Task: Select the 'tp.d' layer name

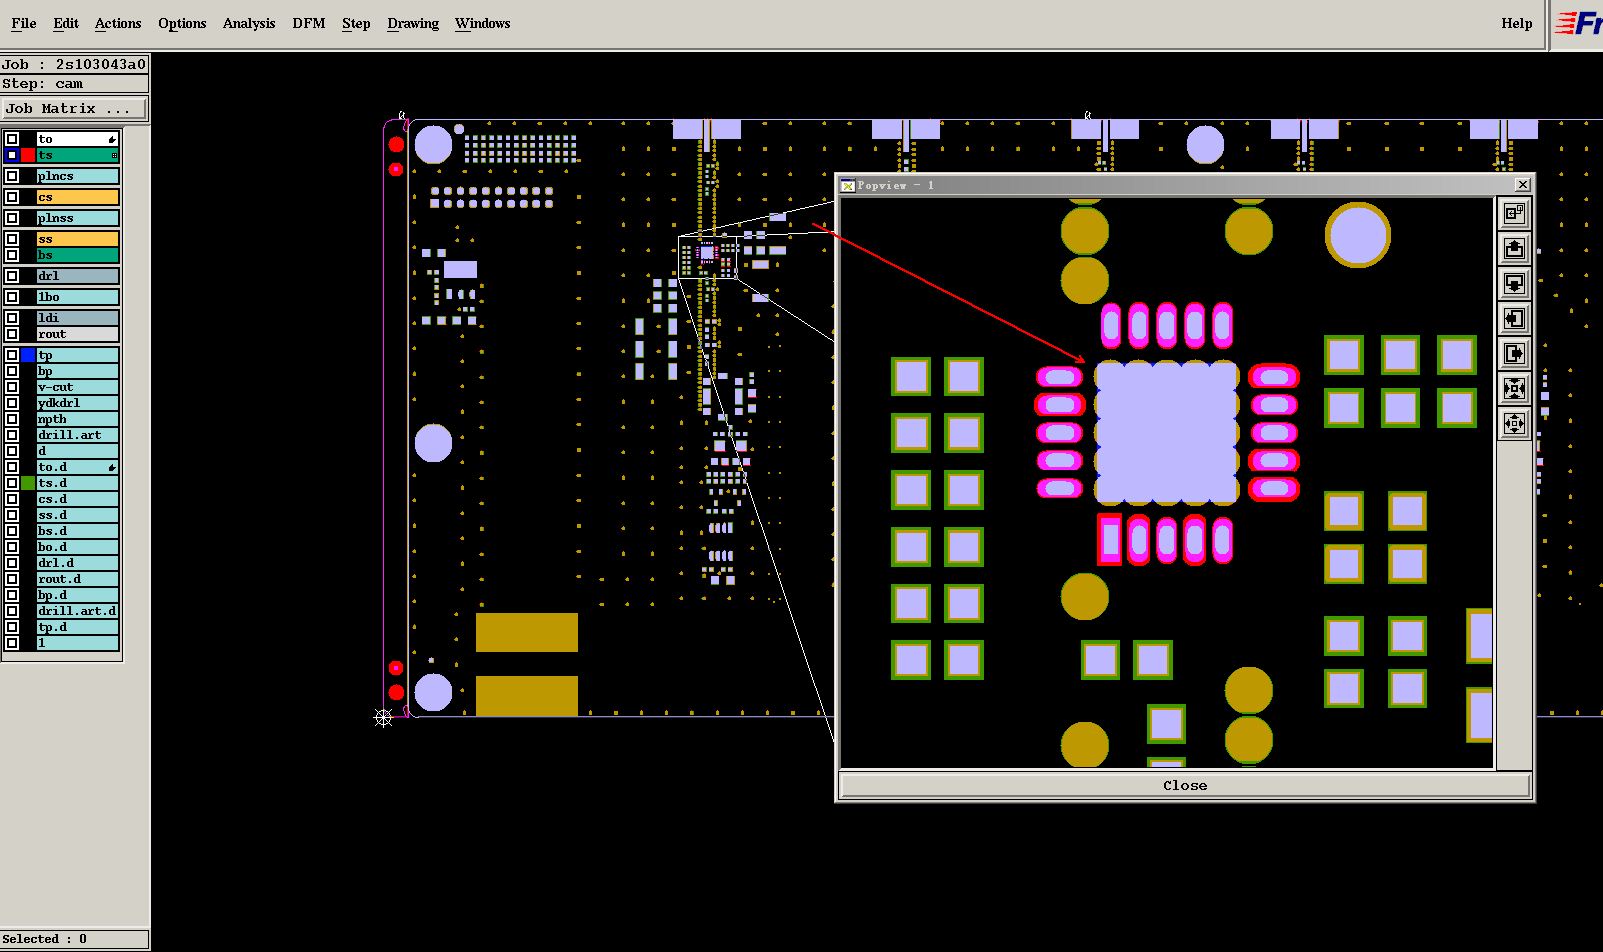Action: pos(78,627)
